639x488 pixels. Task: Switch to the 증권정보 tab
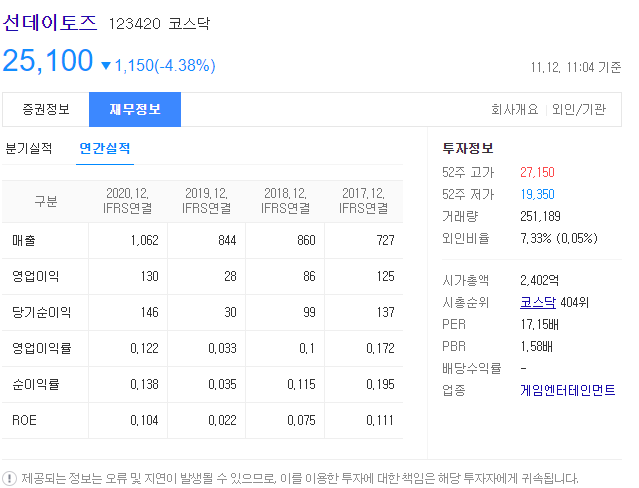tap(46, 109)
